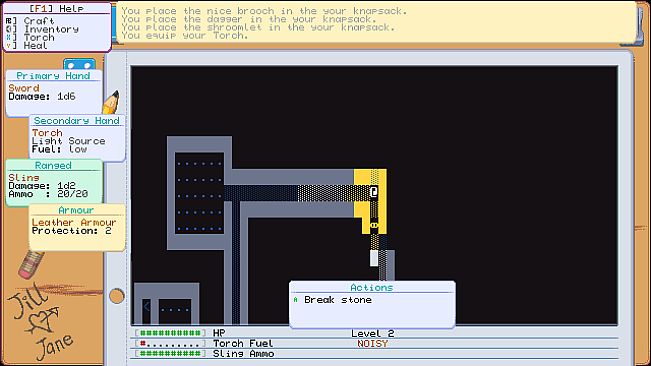Click the Protection: 2 value
Viewport: 651px width, 366px height.
(x=71, y=231)
